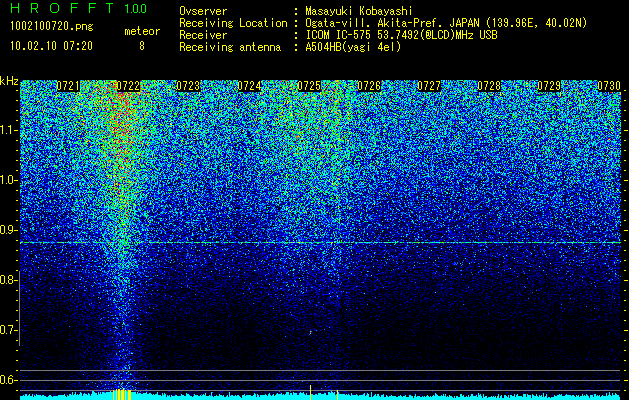Click the 0.7 kHz axis label
Screen dimensions: 629x400
click(x=7, y=330)
